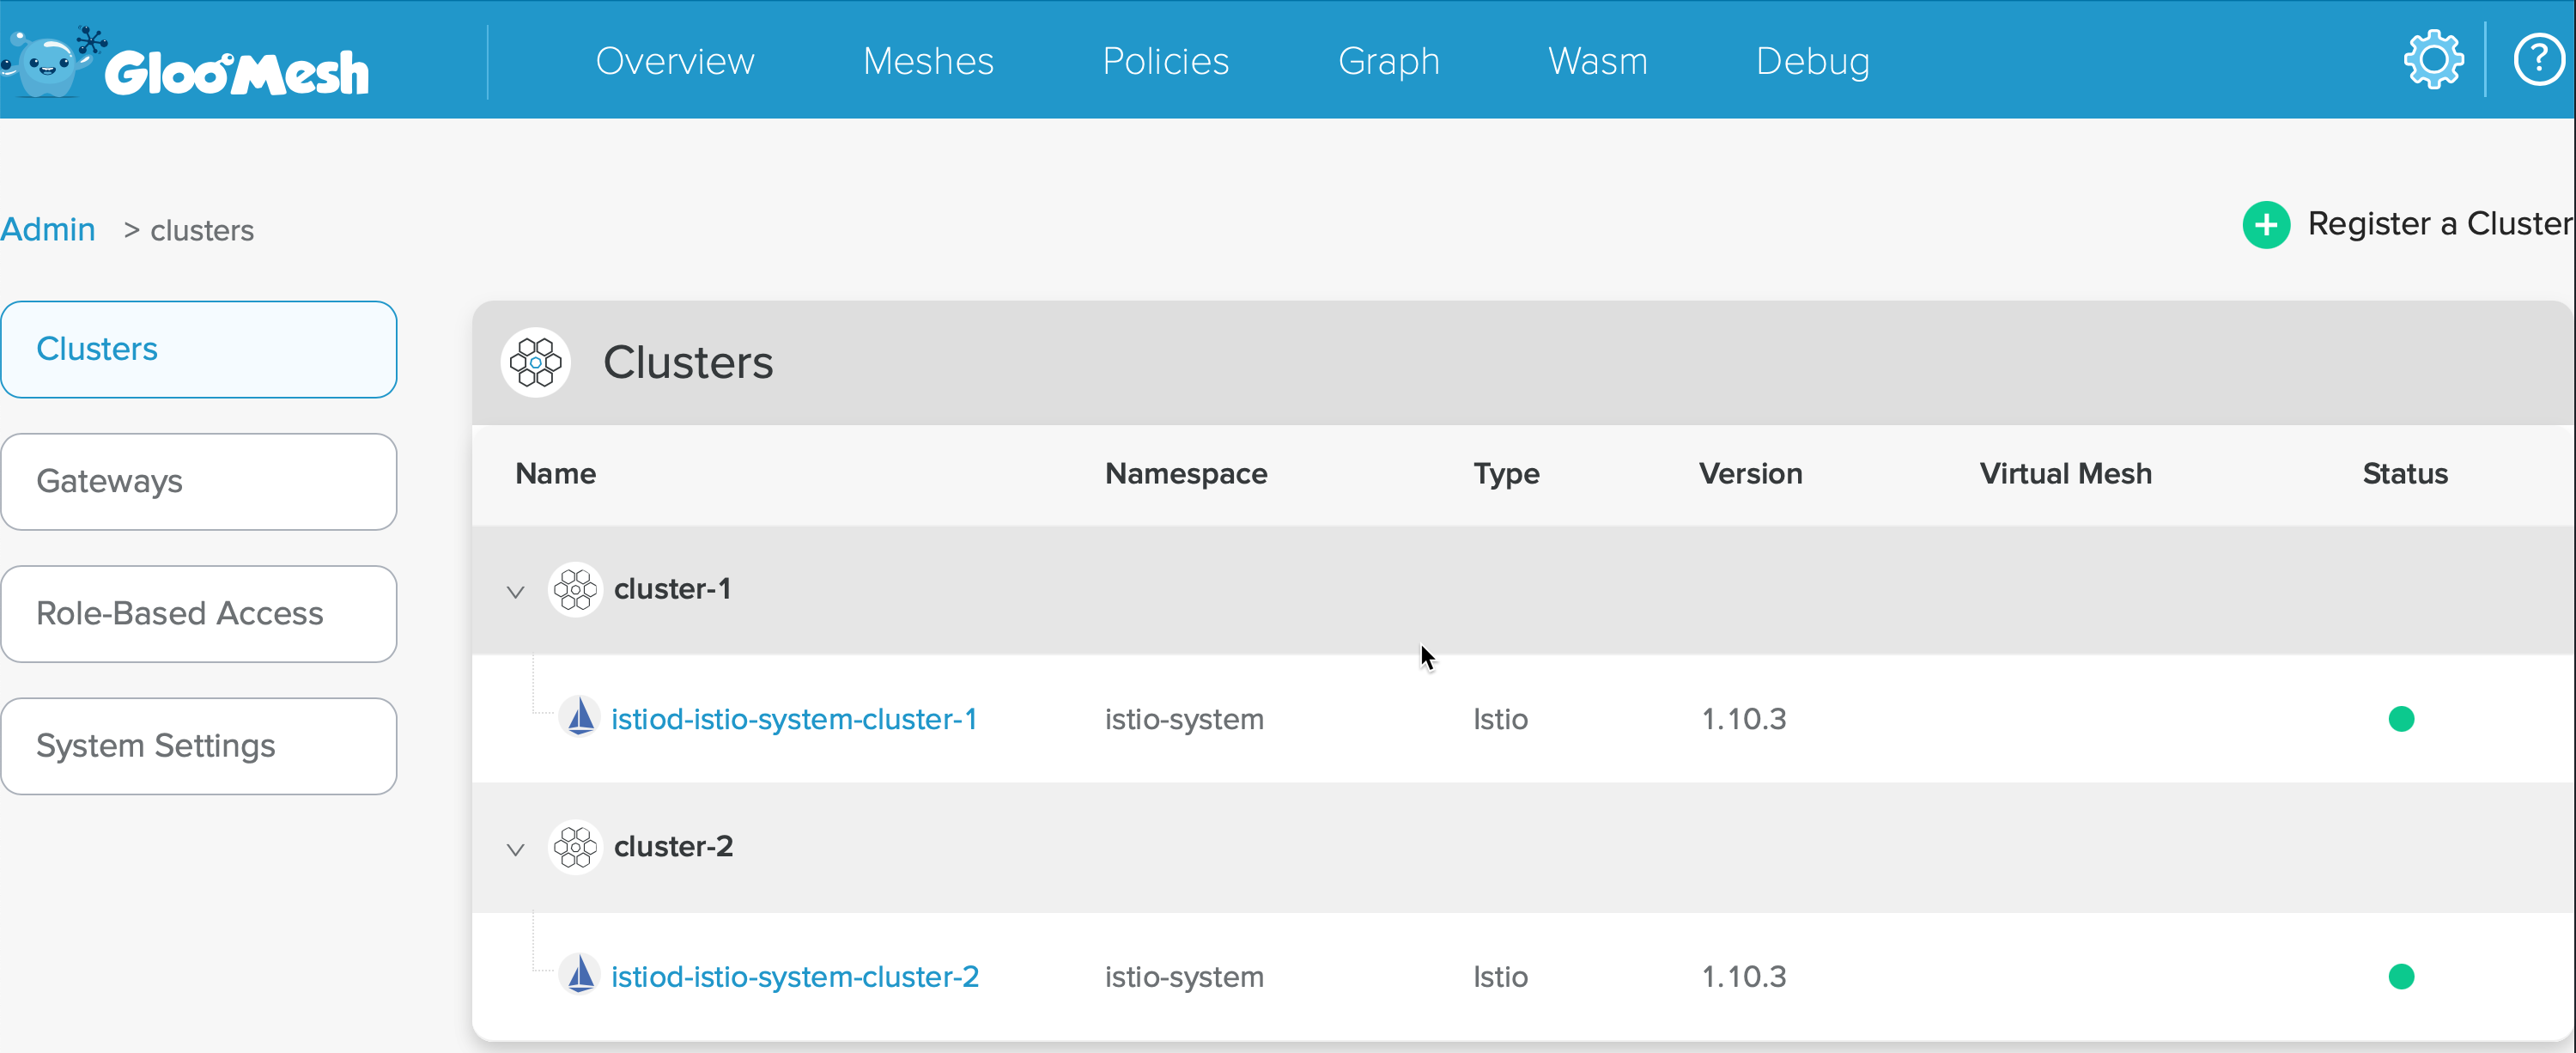Click istio-system namespace in cluster-1 row
Image resolution: width=2576 pixels, height=1053 pixels.
point(1184,719)
